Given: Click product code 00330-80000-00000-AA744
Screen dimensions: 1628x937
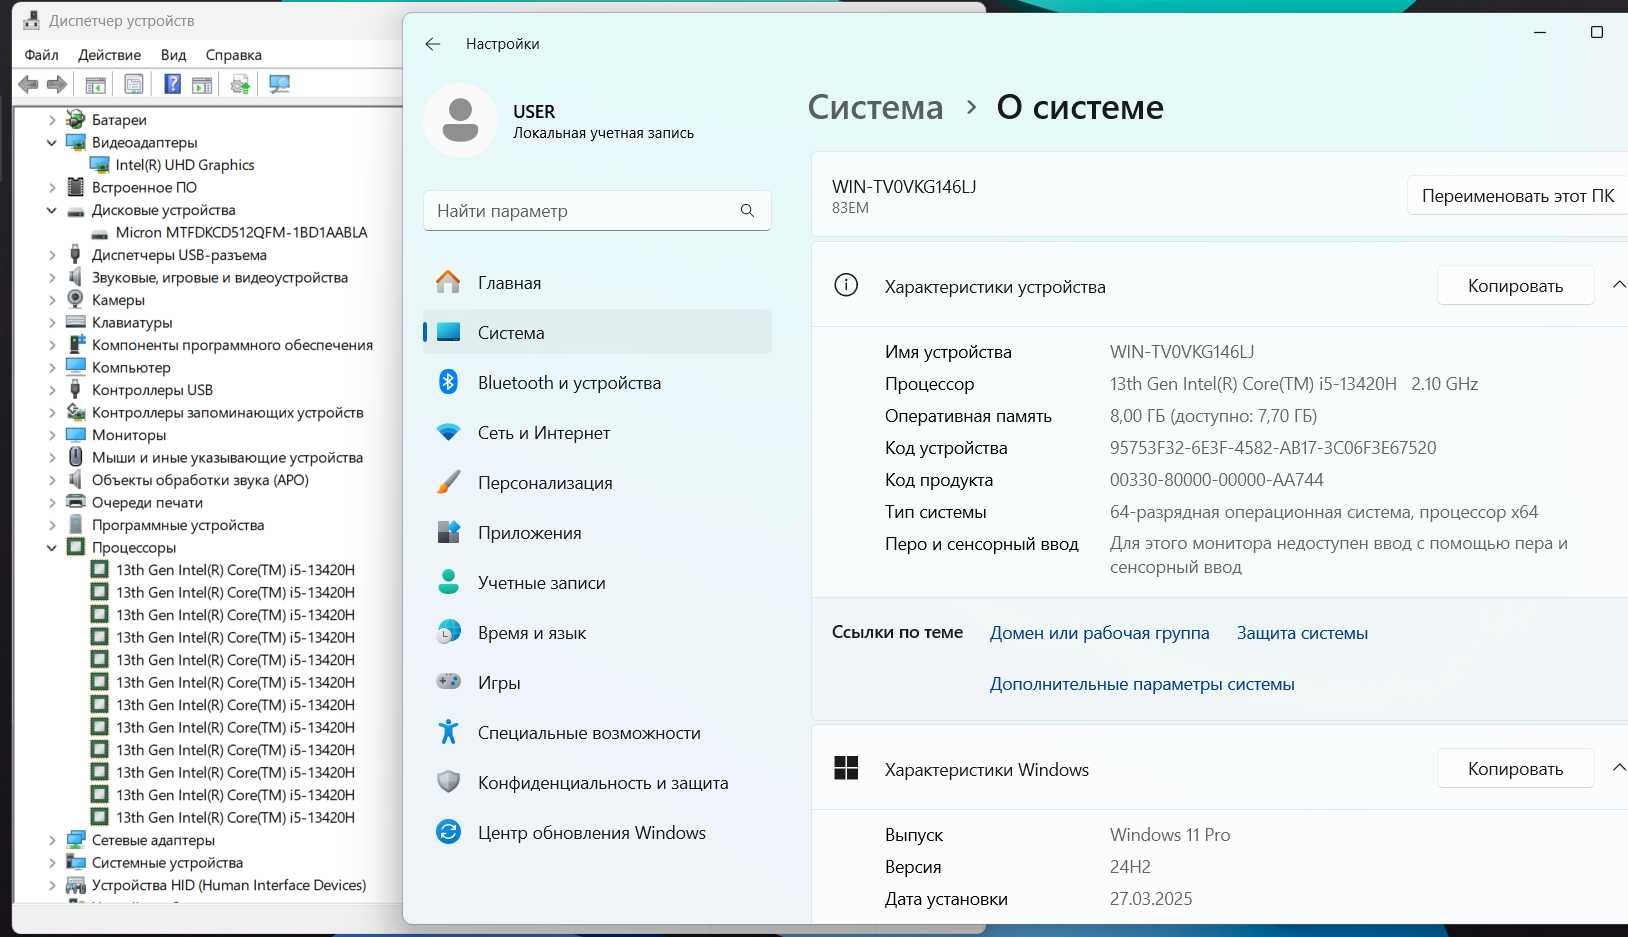Looking at the screenshot, I should click(x=1216, y=480).
